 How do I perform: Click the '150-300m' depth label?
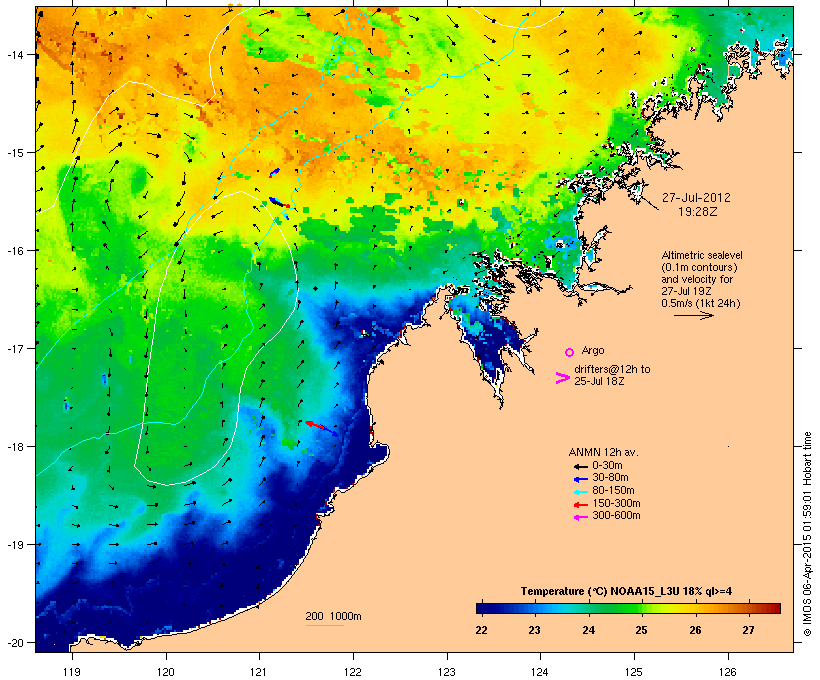(x=616, y=503)
